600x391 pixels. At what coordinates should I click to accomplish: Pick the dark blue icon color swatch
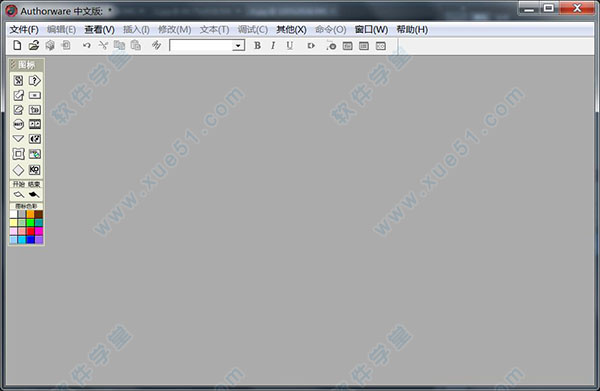tap(30, 240)
